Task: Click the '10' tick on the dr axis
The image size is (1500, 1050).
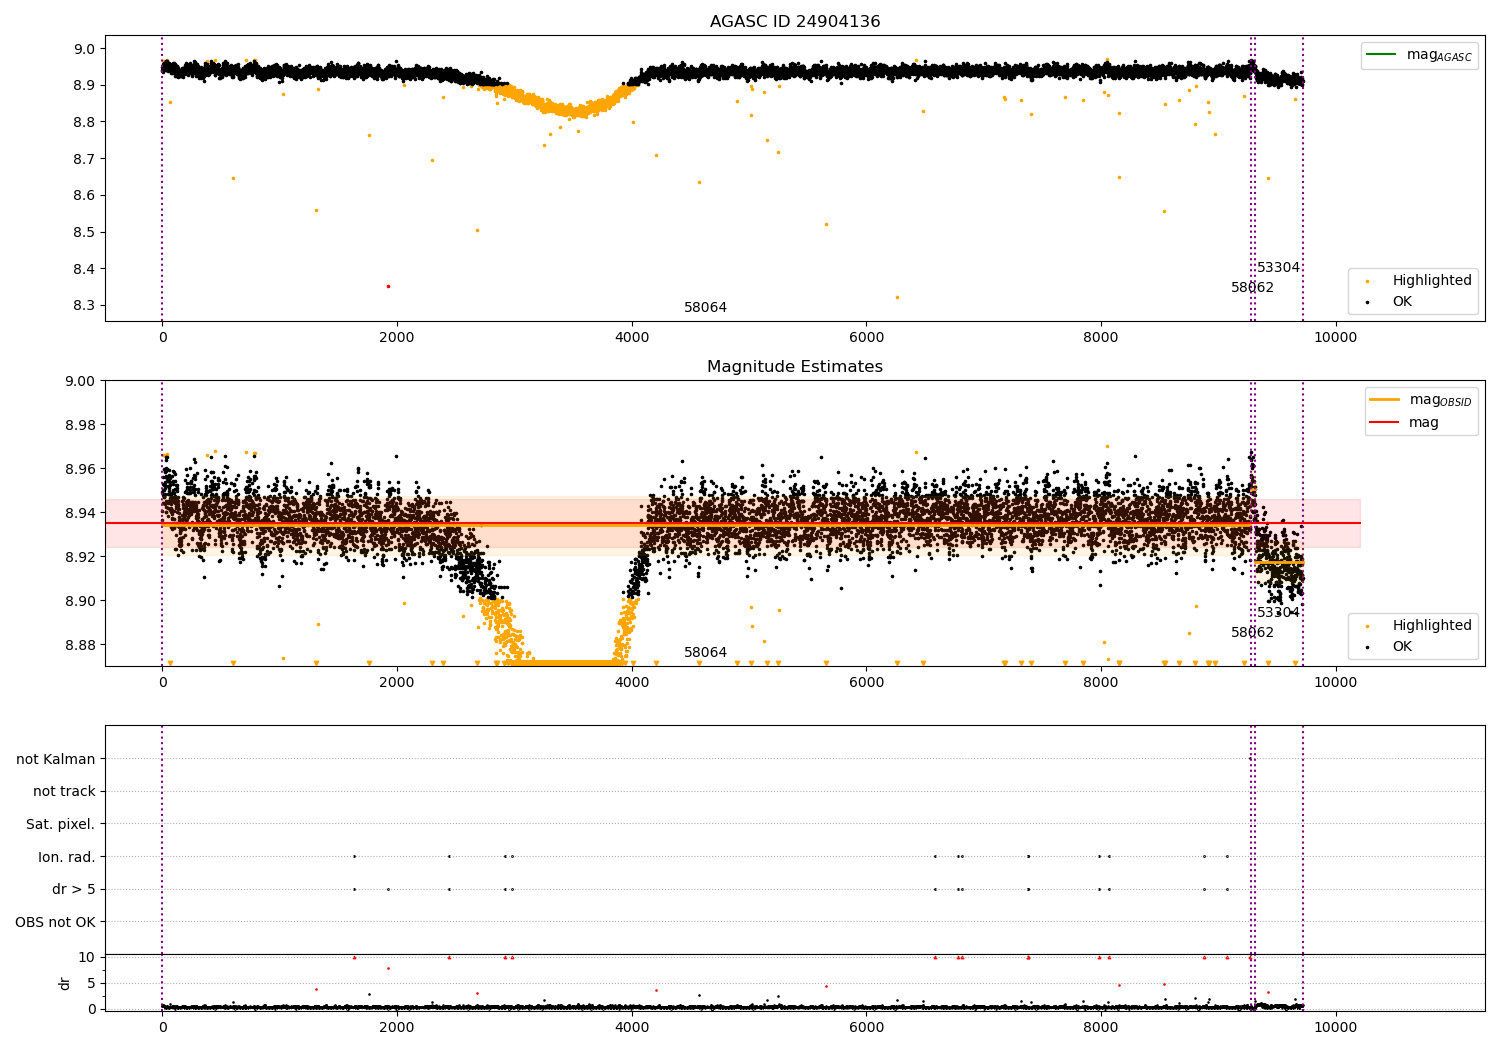Action: (x=87, y=957)
